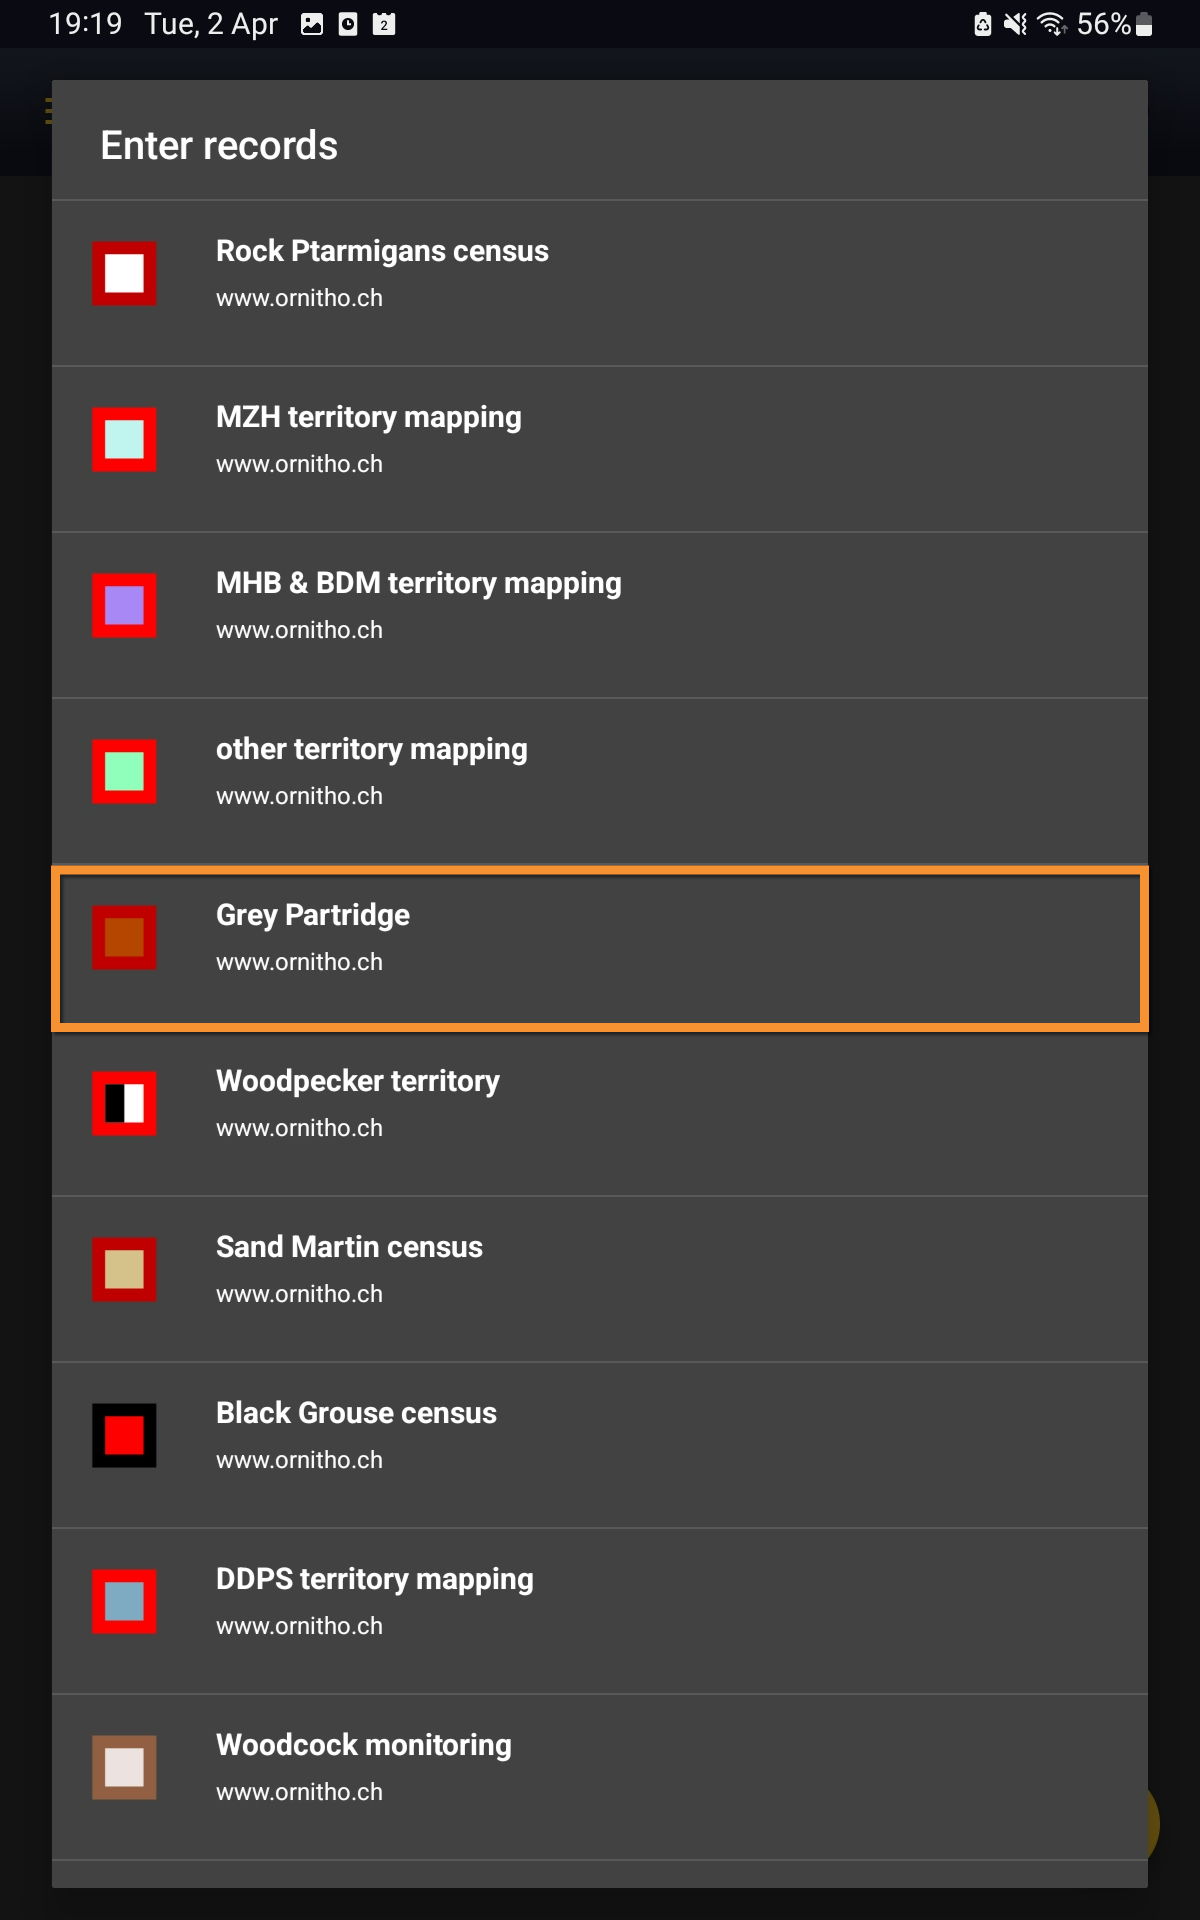Open Sand Martin census protocol
Image resolution: width=1200 pixels, height=1920 pixels.
(600, 1269)
